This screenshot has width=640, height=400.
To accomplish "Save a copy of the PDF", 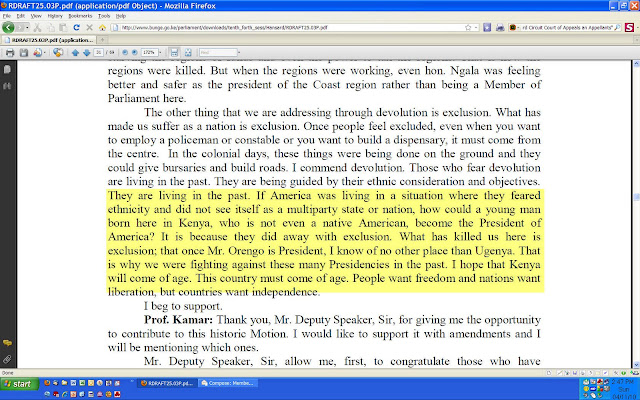I will pos(24,53).
